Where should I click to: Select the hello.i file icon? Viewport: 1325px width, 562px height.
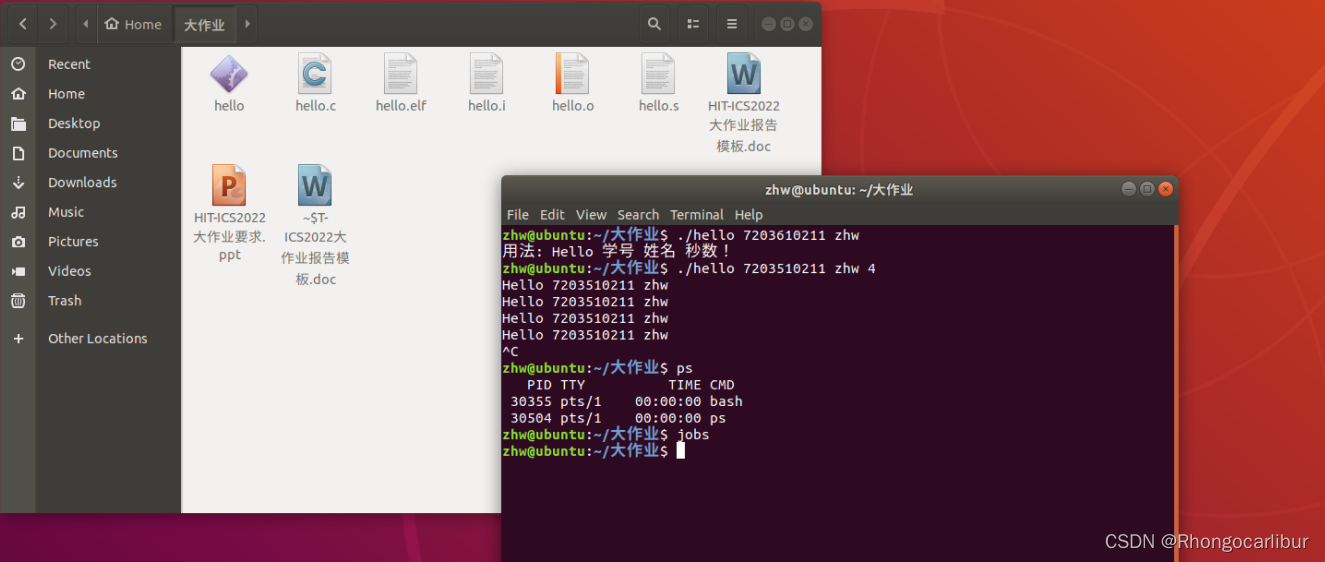coord(487,73)
